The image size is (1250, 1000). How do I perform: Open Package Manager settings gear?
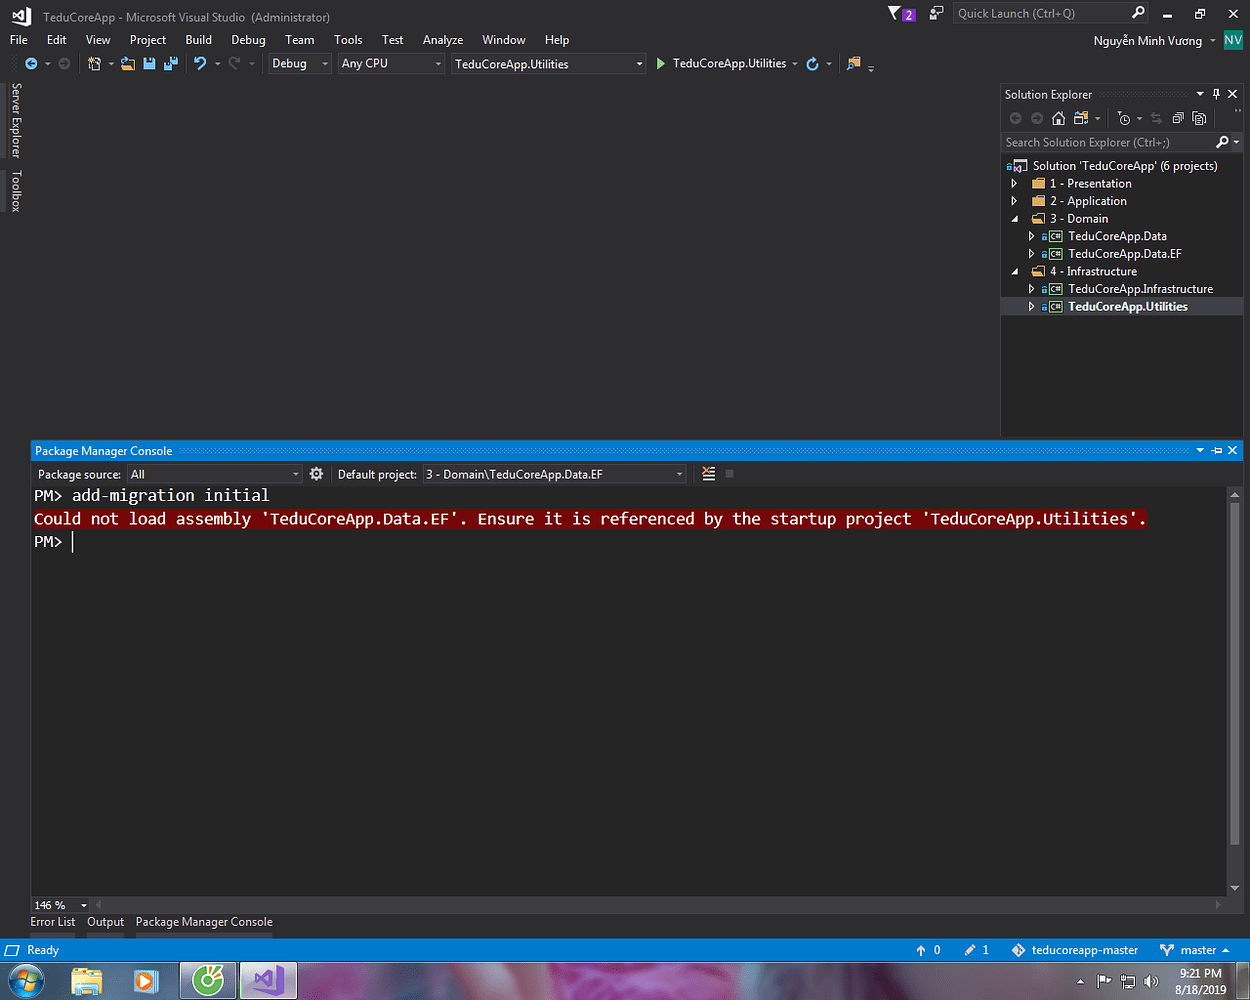[316, 474]
